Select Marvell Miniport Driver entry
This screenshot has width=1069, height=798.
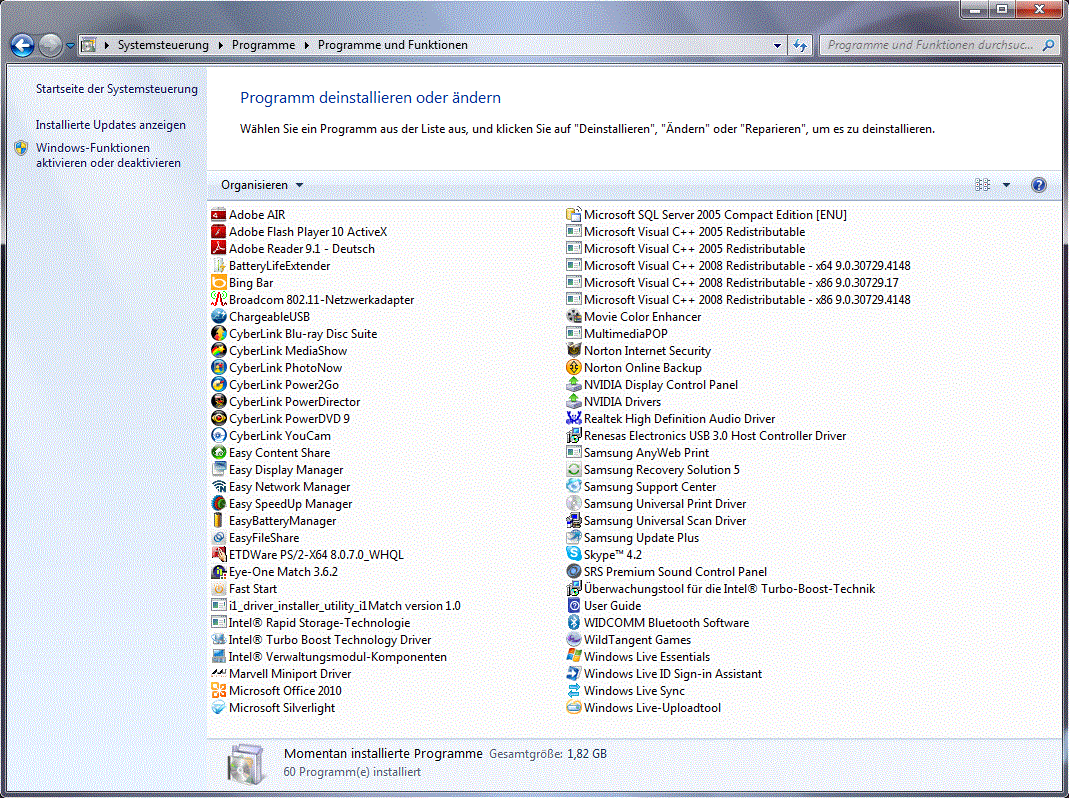click(x=282, y=674)
